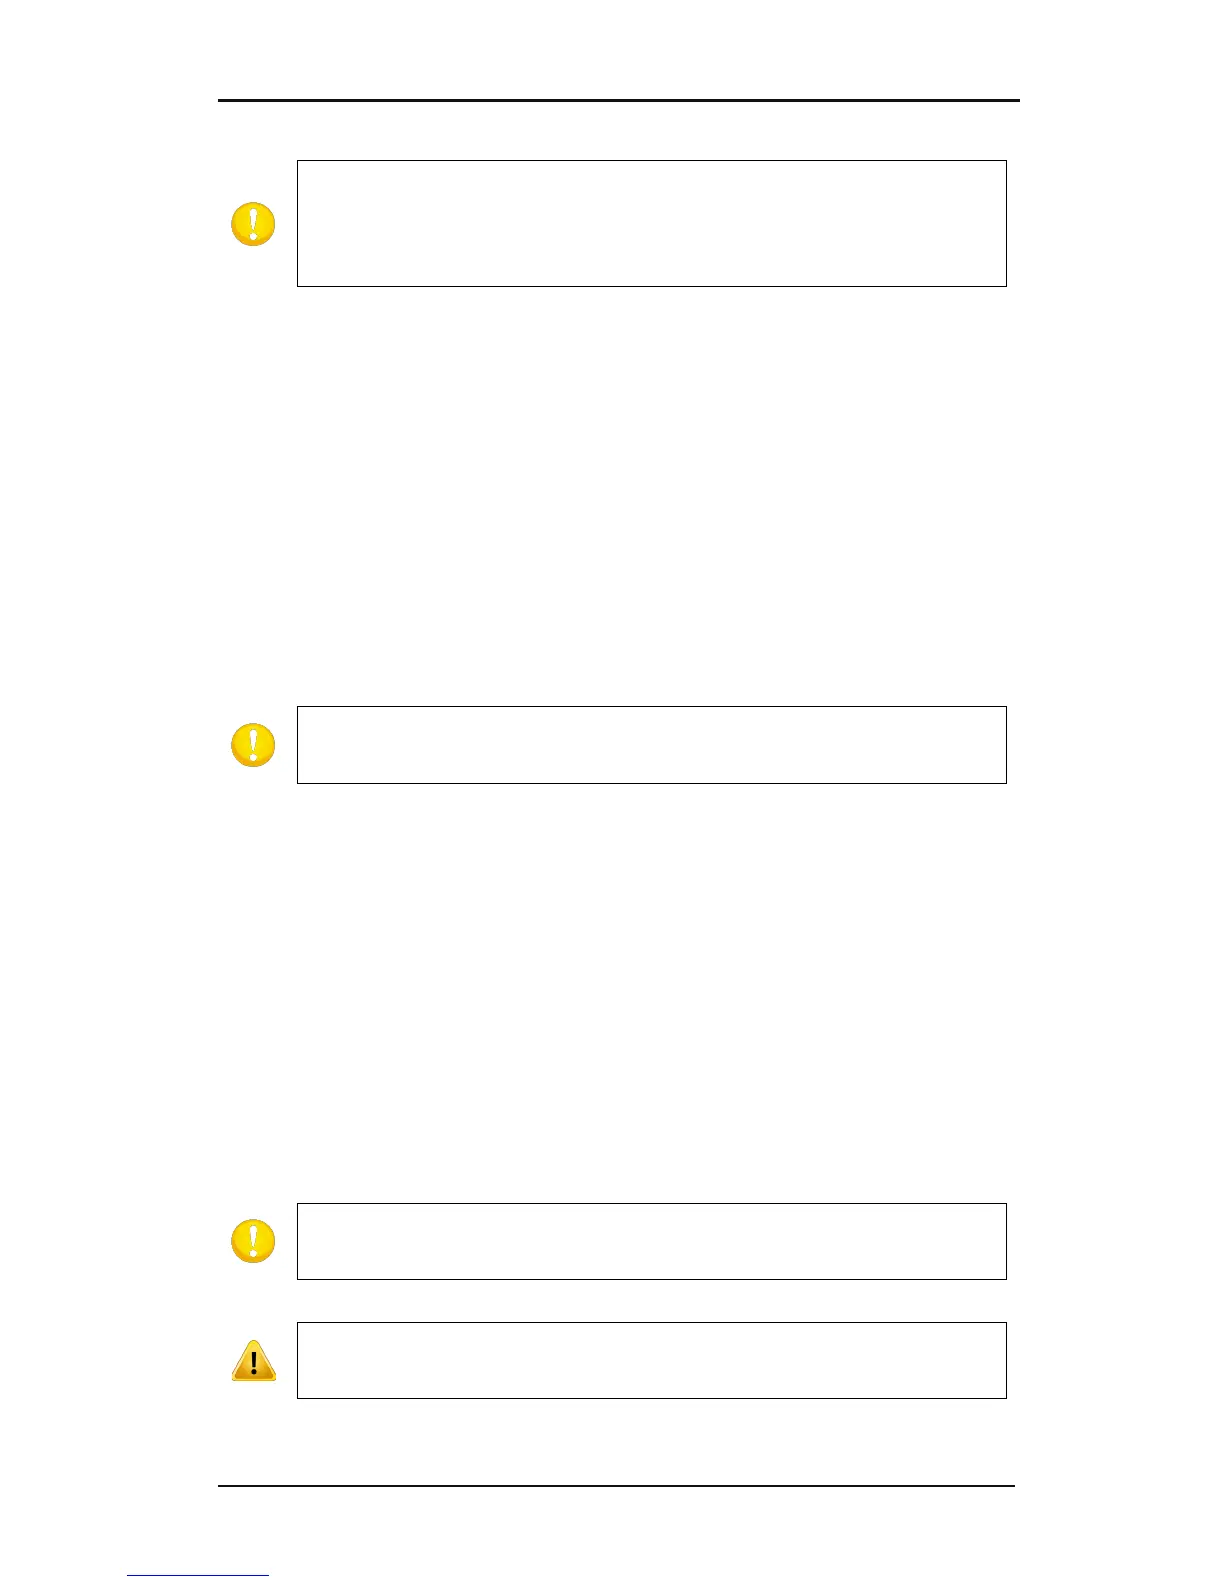The height and width of the screenshot is (1584, 1224).
Task: Click the left end of the footer rule
Action: pyautogui.click(x=224, y=1486)
